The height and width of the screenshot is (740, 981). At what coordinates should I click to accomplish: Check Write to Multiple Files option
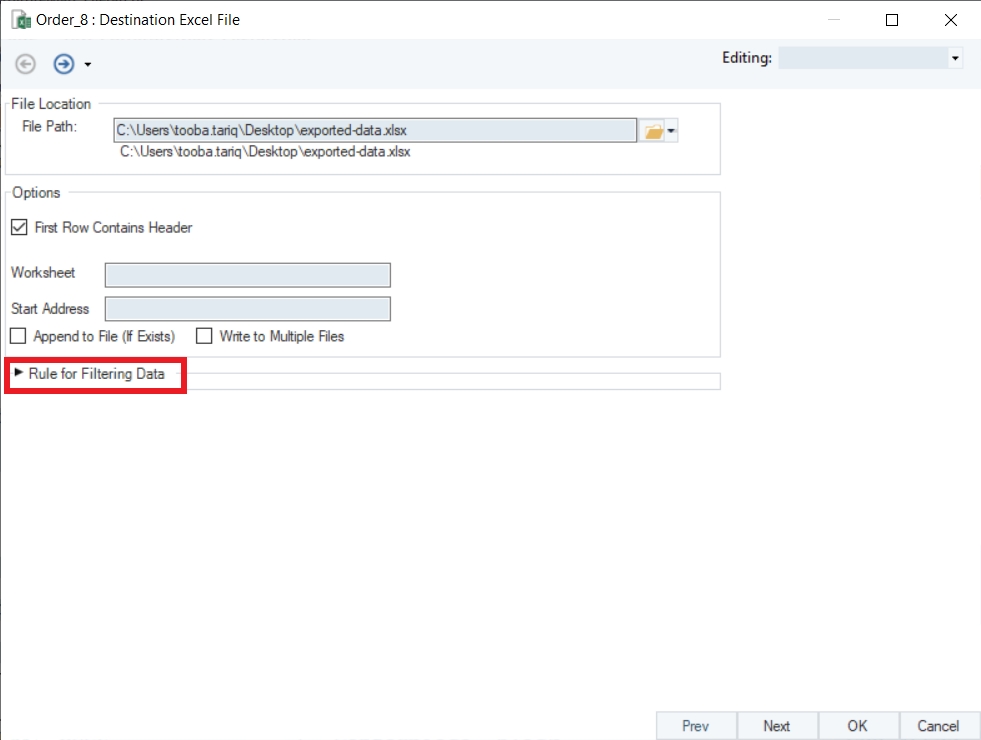[204, 337]
